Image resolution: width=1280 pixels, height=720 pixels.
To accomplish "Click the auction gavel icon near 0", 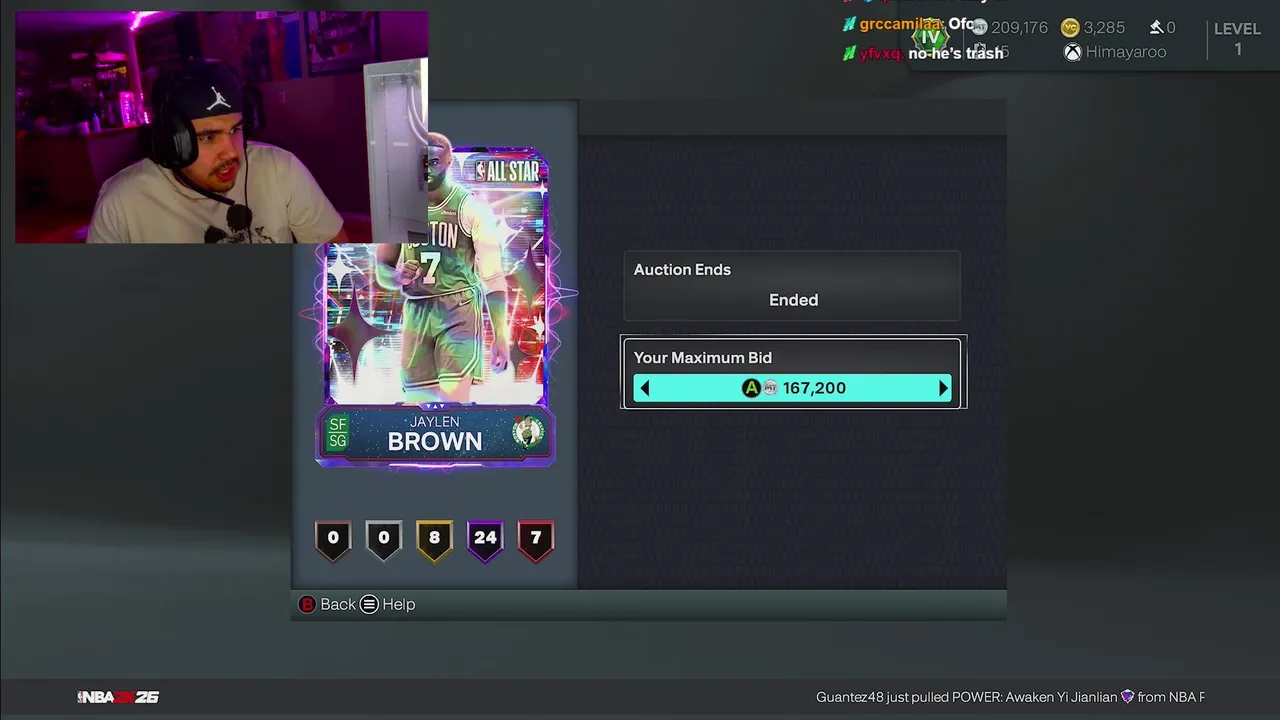I will [x=1156, y=28].
